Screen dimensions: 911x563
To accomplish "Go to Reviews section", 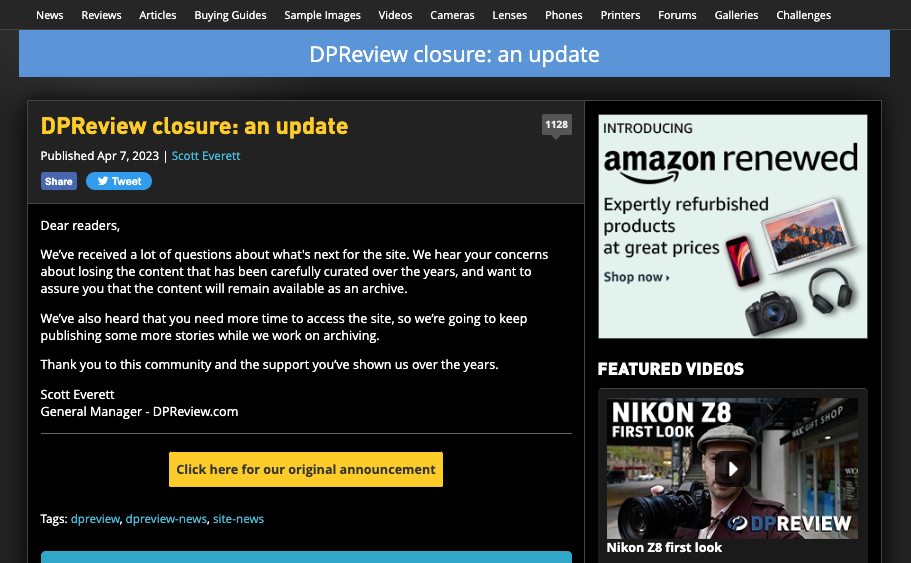I will (x=101, y=15).
